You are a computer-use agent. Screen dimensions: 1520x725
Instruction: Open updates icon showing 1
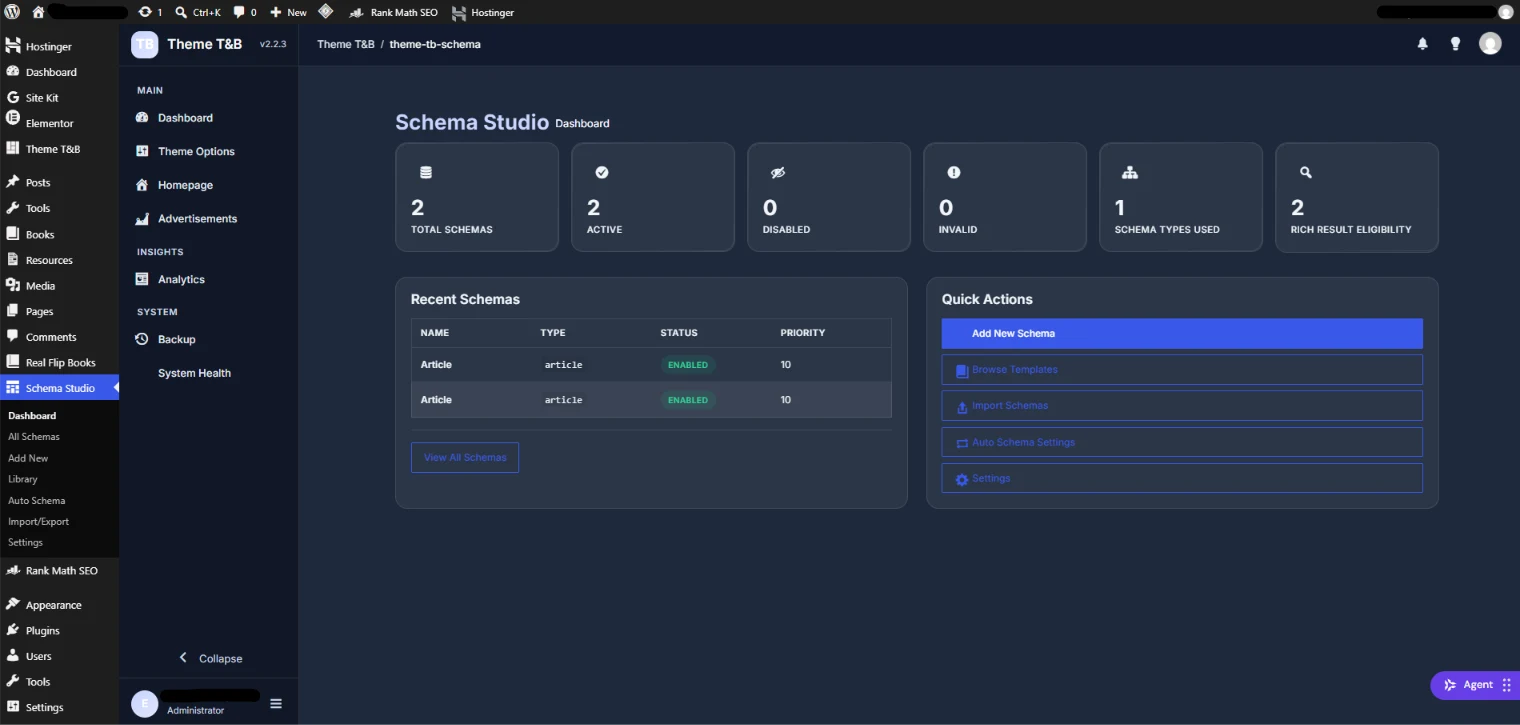[x=150, y=12]
